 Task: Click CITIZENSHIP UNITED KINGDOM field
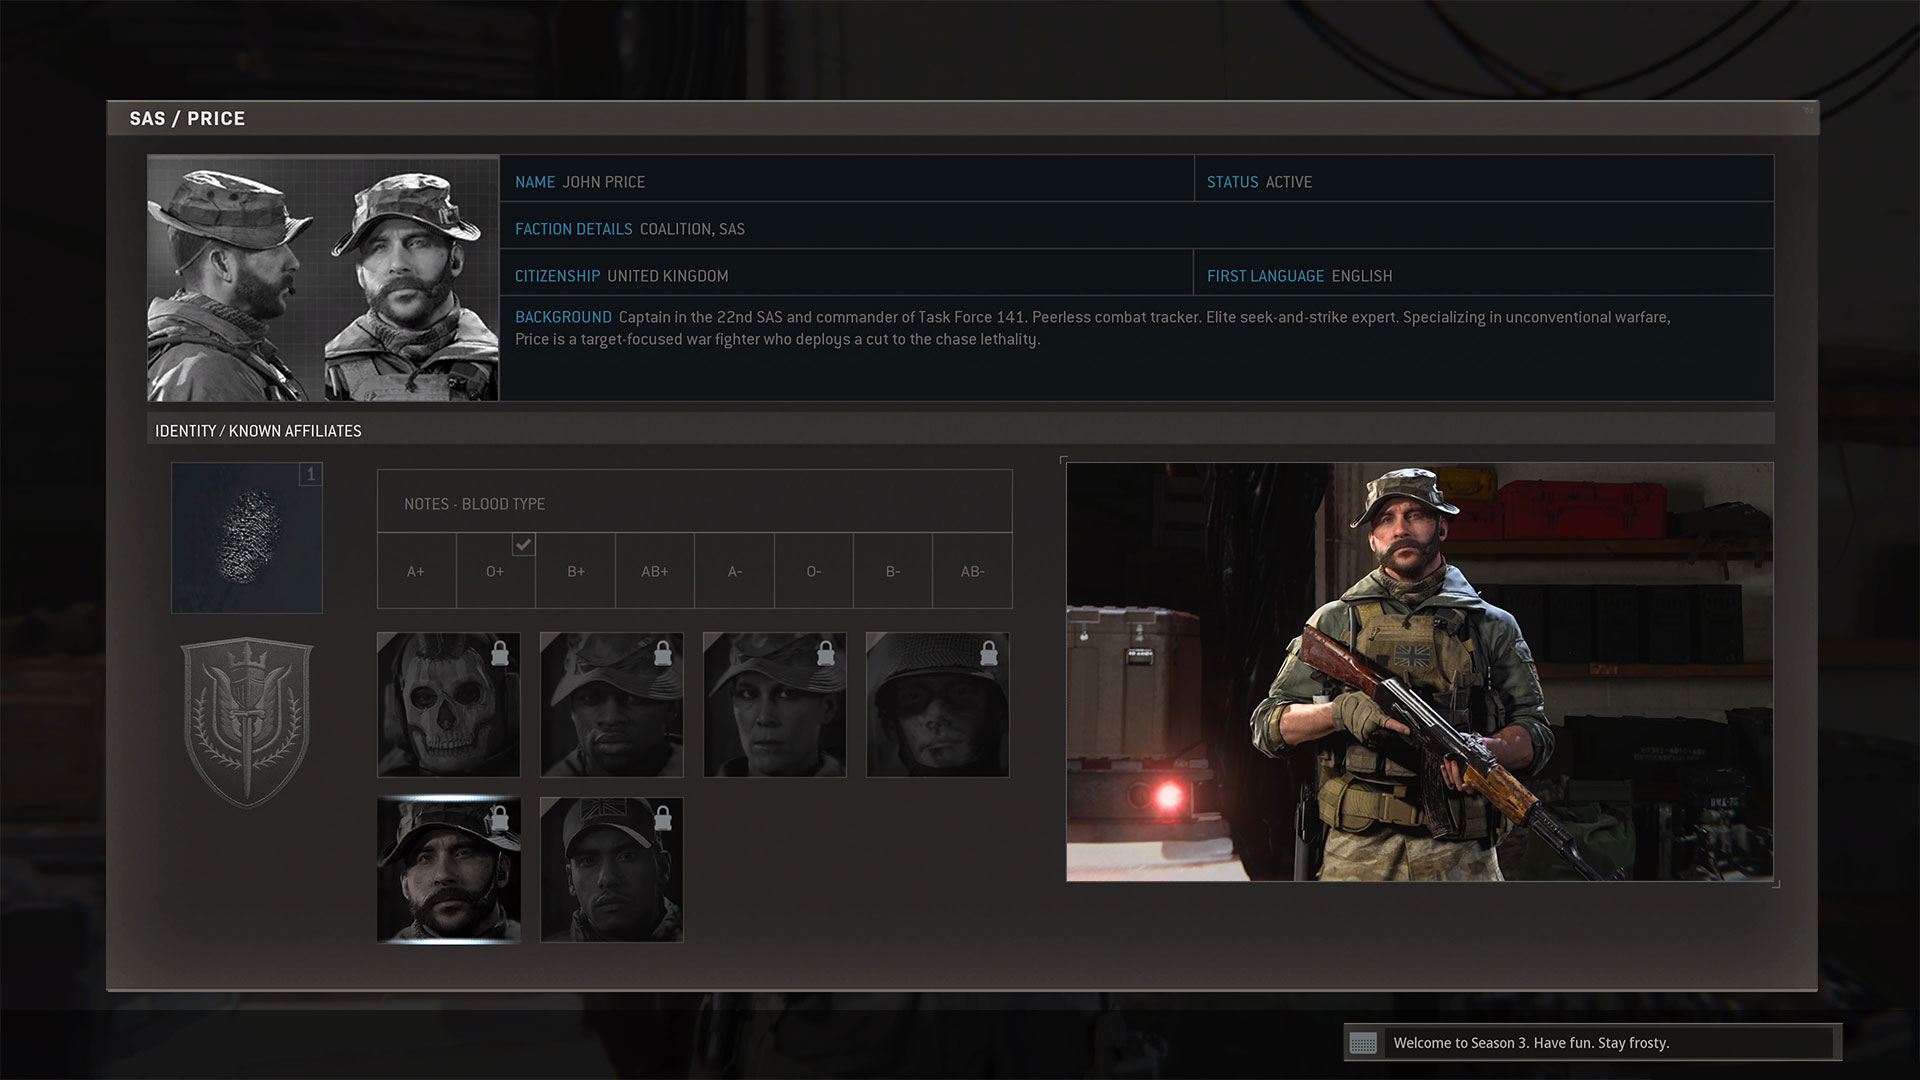click(x=846, y=273)
